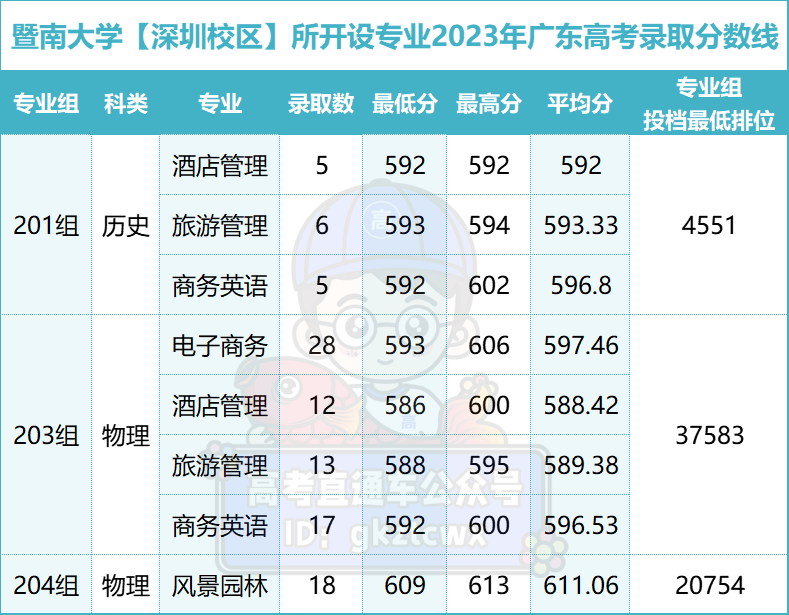Select the 风景园林 major cell
Image resolution: width=789 pixels, height=615 pixels.
tap(220, 585)
